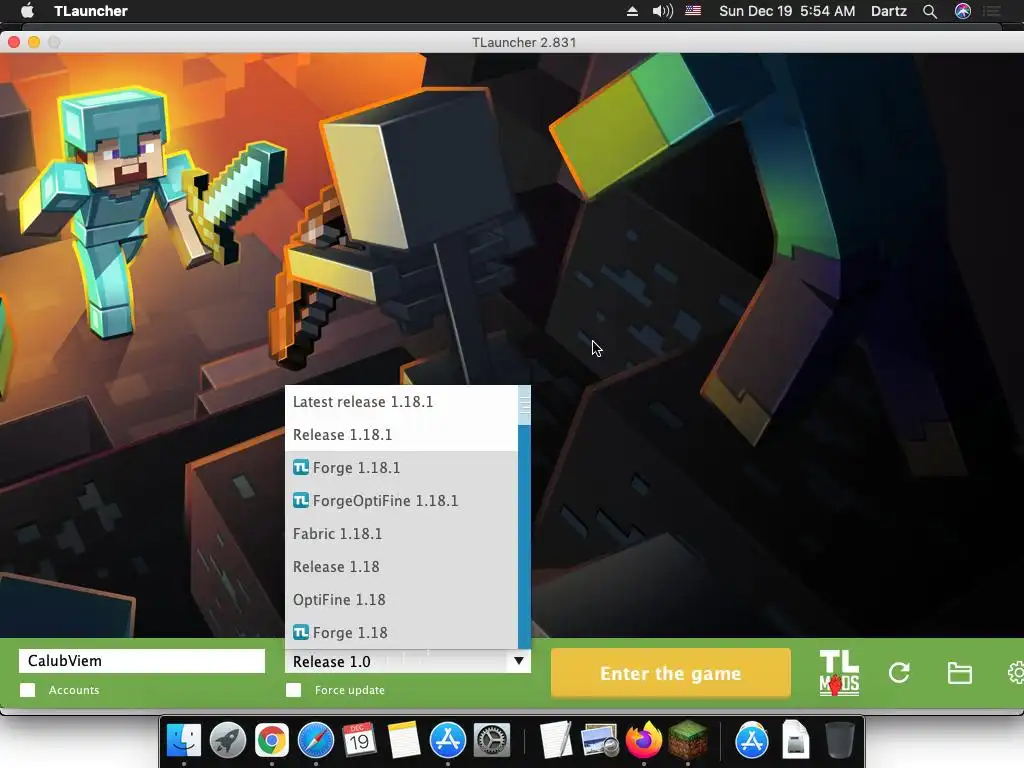Open the game folder icon

tap(959, 673)
